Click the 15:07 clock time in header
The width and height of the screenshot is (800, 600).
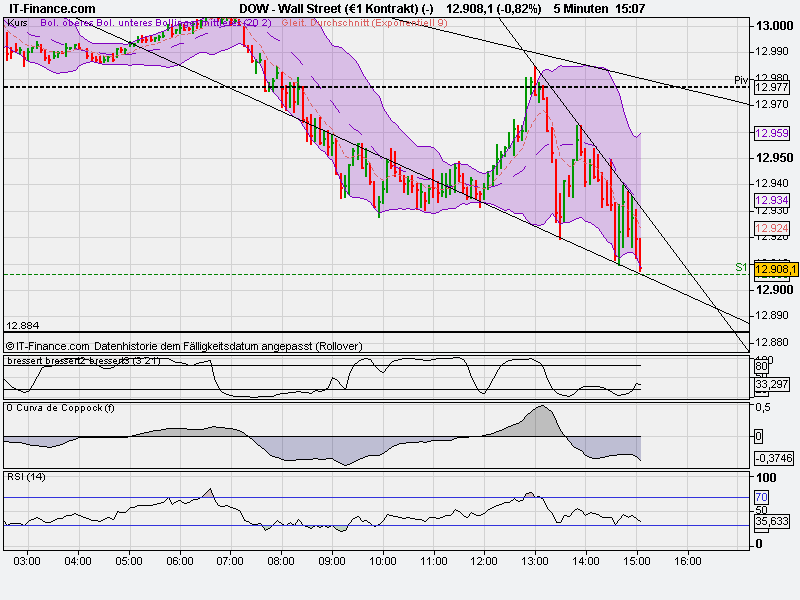[630, 9]
